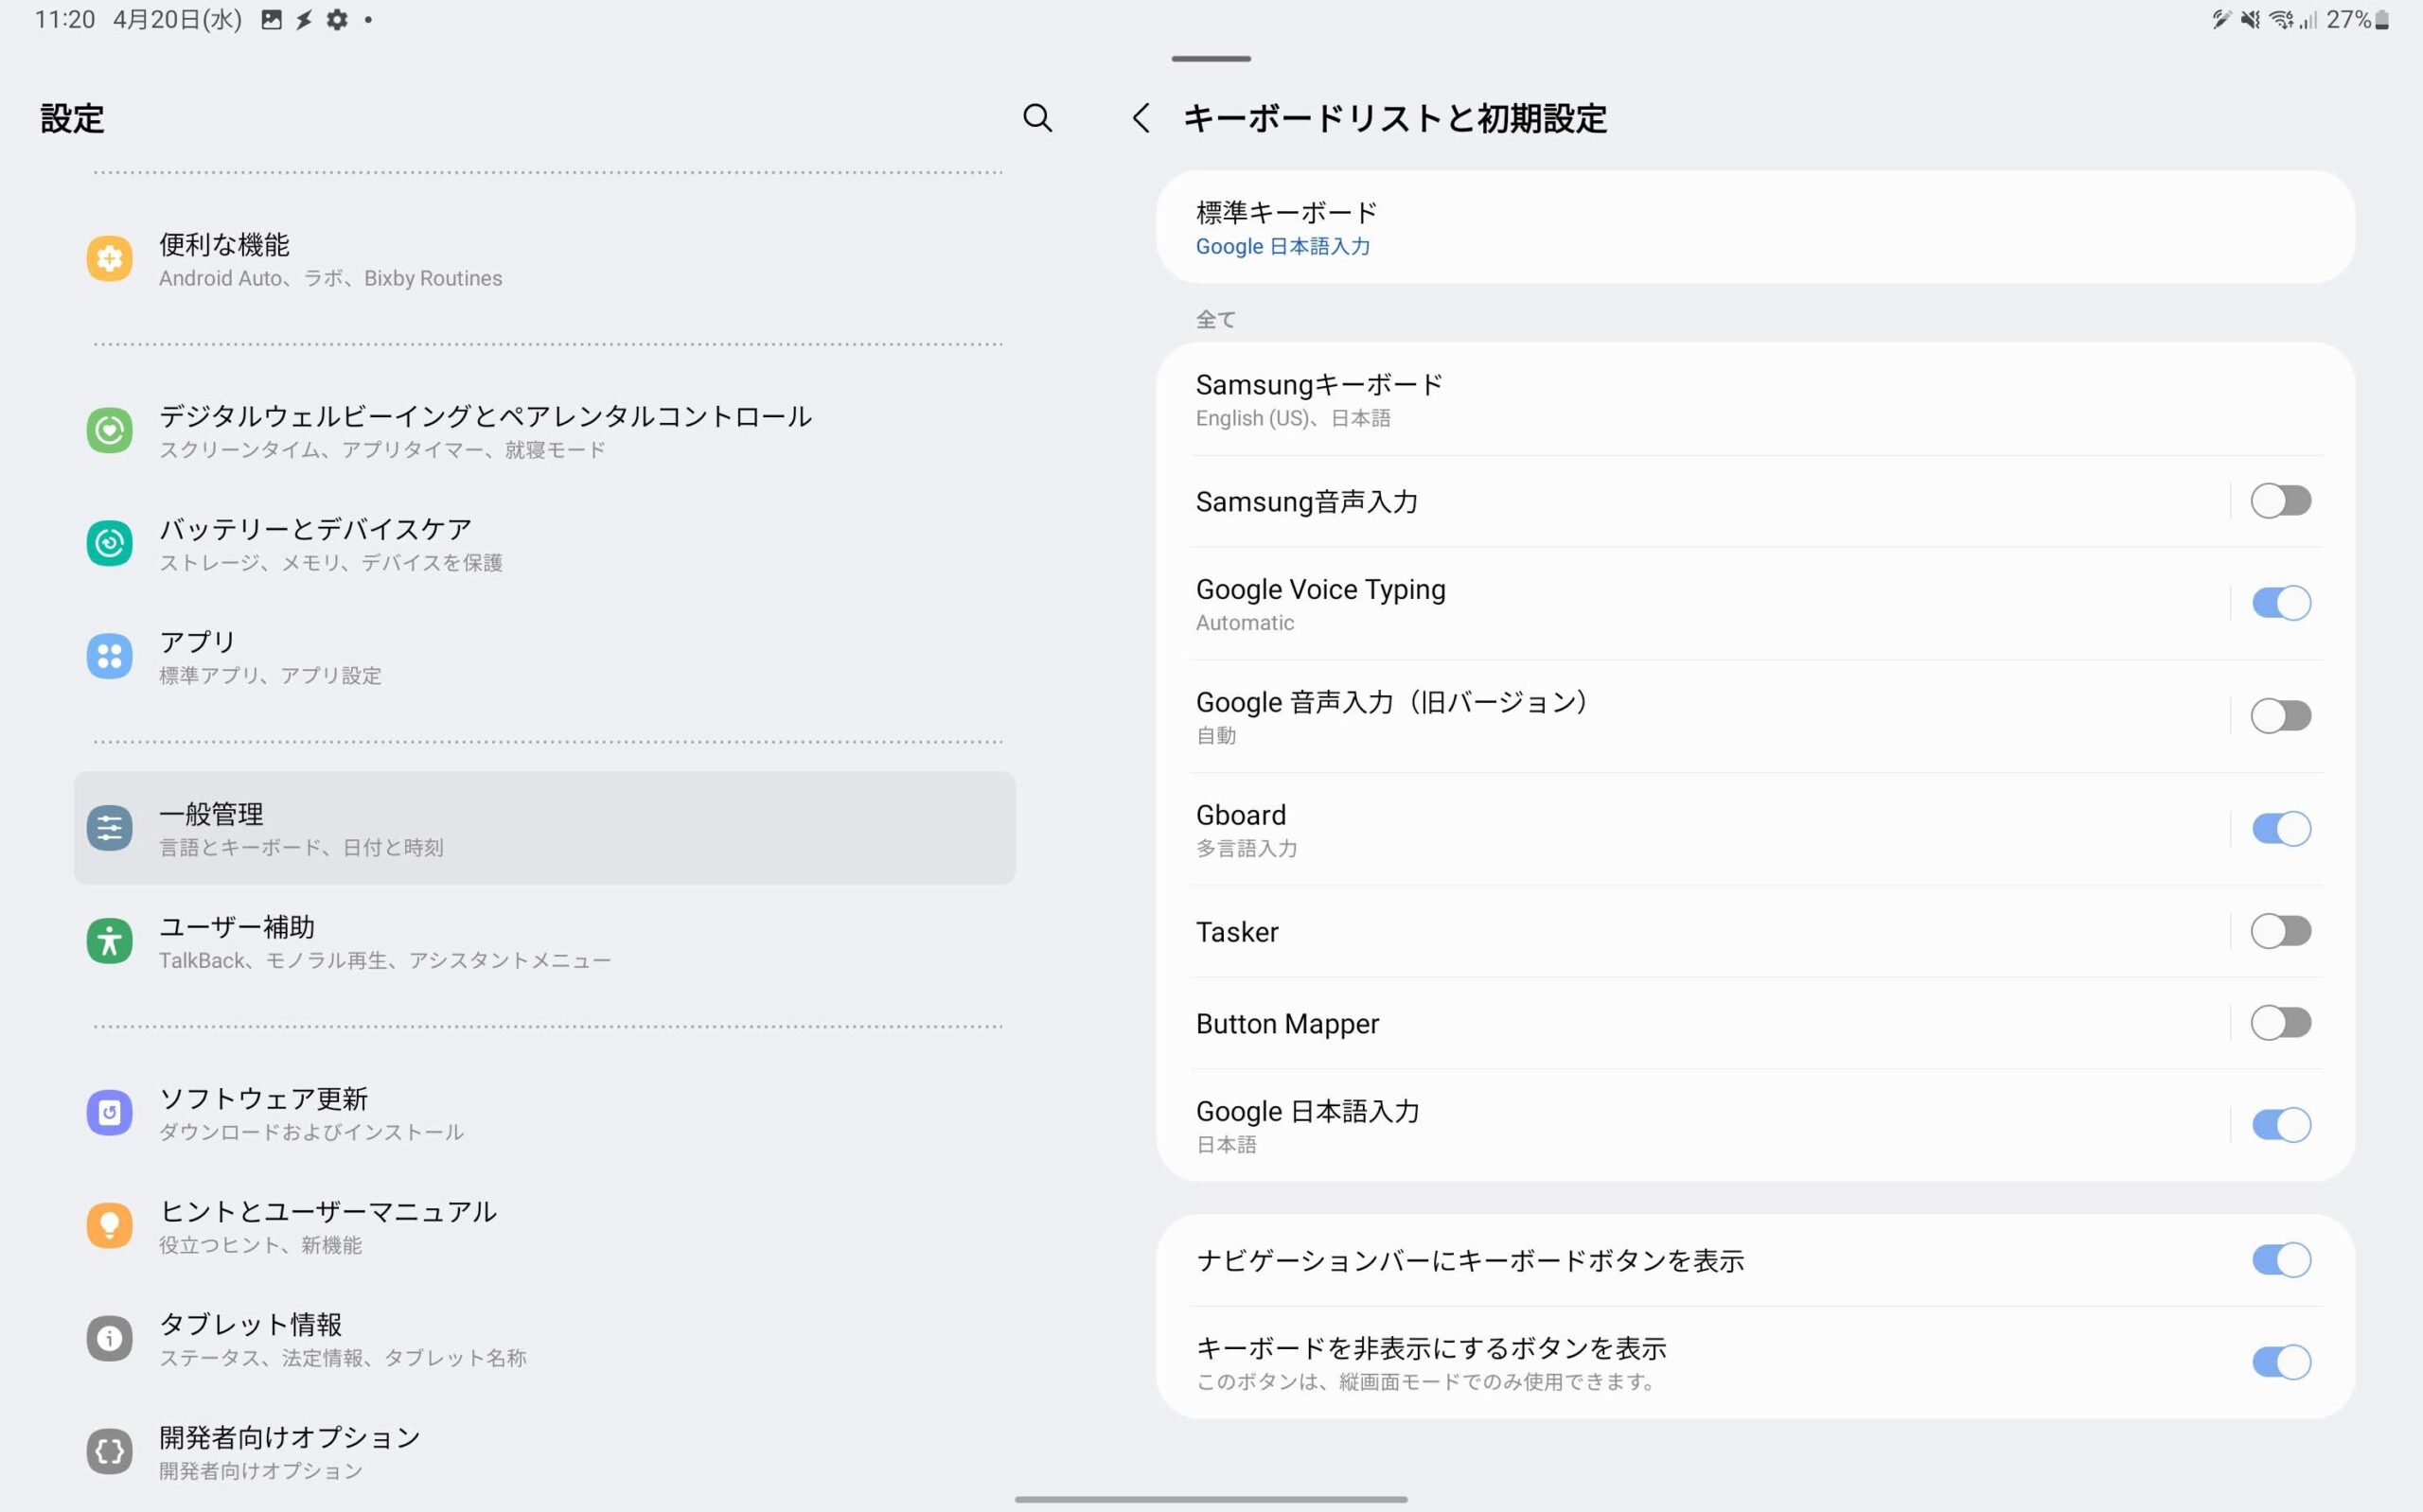The height and width of the screenshot is (1512, 2423).
Task: Enable the Samsung音声入力 toggle
Action: click(x=2280, y=501)
